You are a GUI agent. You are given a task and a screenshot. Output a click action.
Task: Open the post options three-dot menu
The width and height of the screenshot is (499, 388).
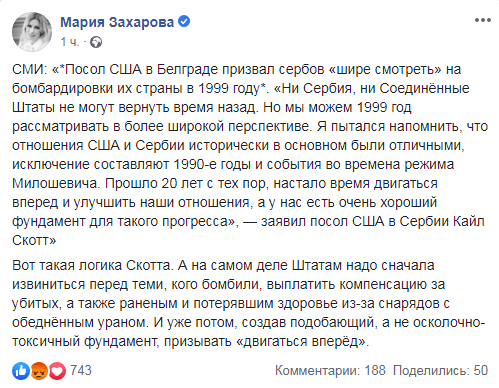(x=483, y=20)
